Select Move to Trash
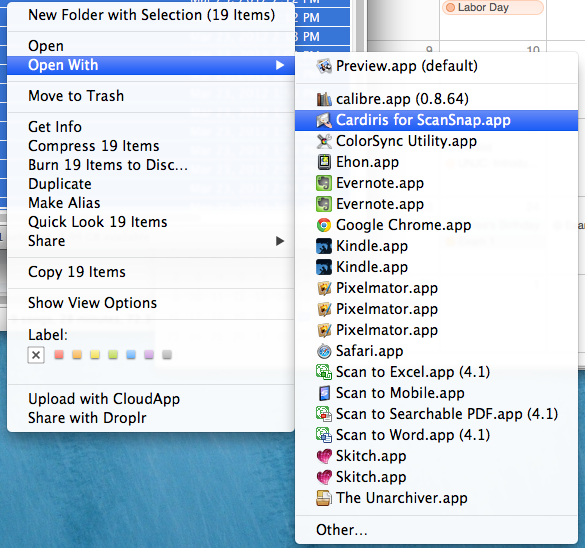Image resolution: width=585 pixels, height=548 pixels. pos(151,96)
